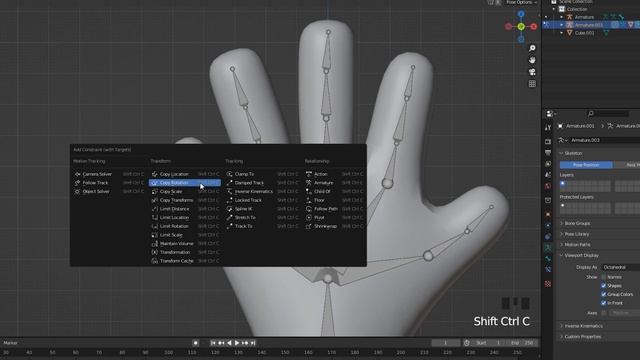Choose Transformation constraint entry
Viewport: 640px width, 360px height.
184,252
